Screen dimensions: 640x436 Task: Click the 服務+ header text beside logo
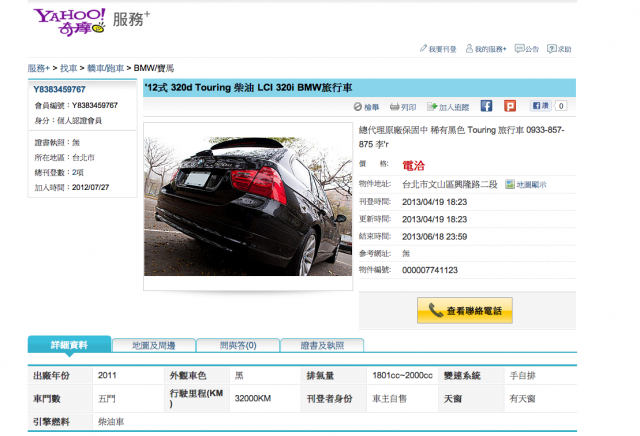131,19
